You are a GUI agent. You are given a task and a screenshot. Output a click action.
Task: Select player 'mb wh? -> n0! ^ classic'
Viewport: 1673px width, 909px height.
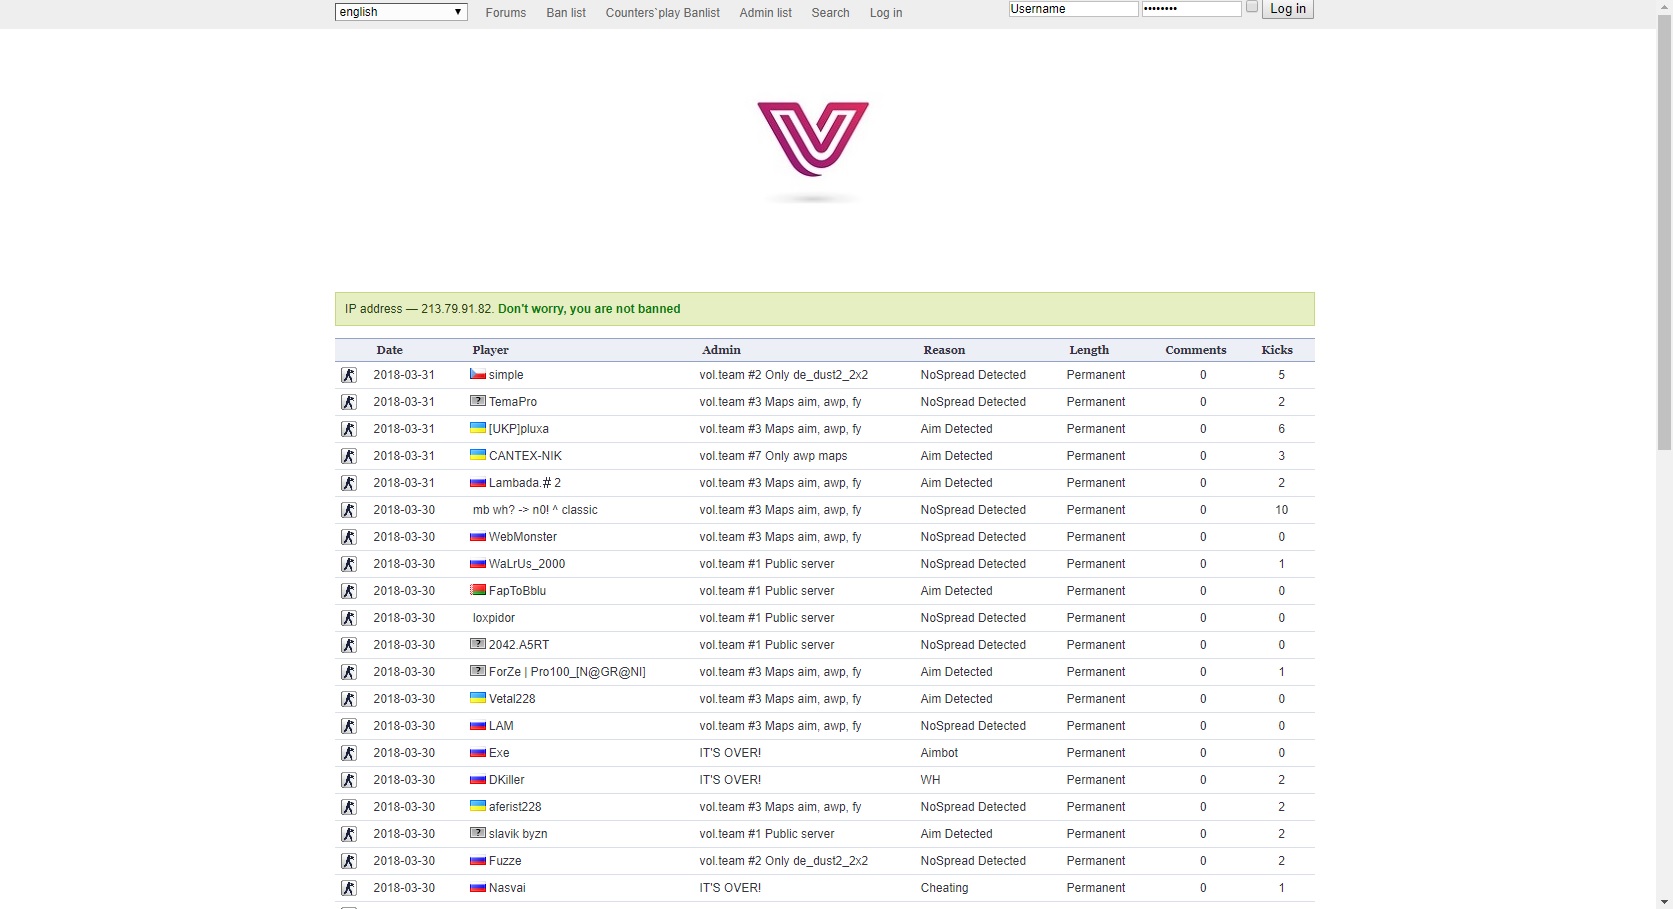click(535, 510)
